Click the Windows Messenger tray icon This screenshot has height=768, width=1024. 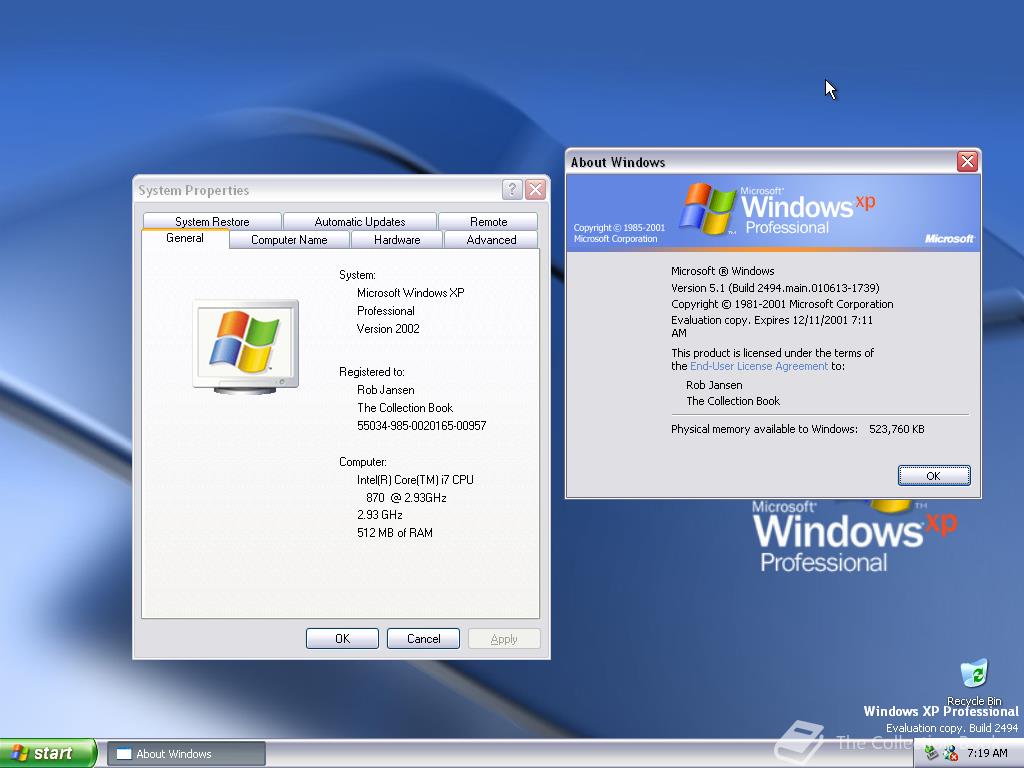[x=951, y=753]
